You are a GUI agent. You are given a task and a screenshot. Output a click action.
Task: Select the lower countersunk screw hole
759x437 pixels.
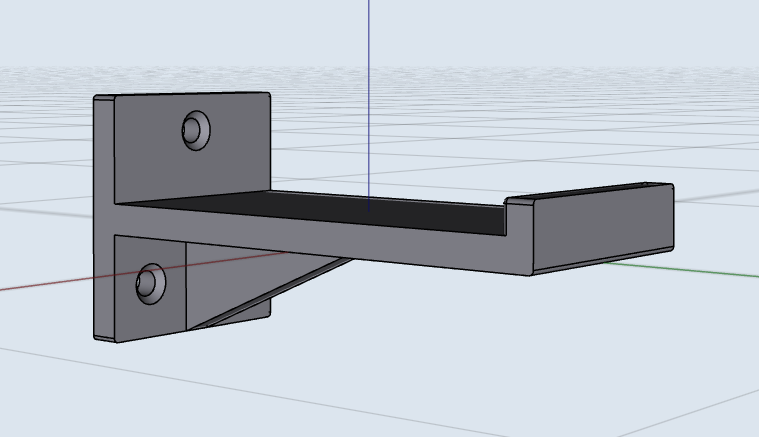pos(151,284)
